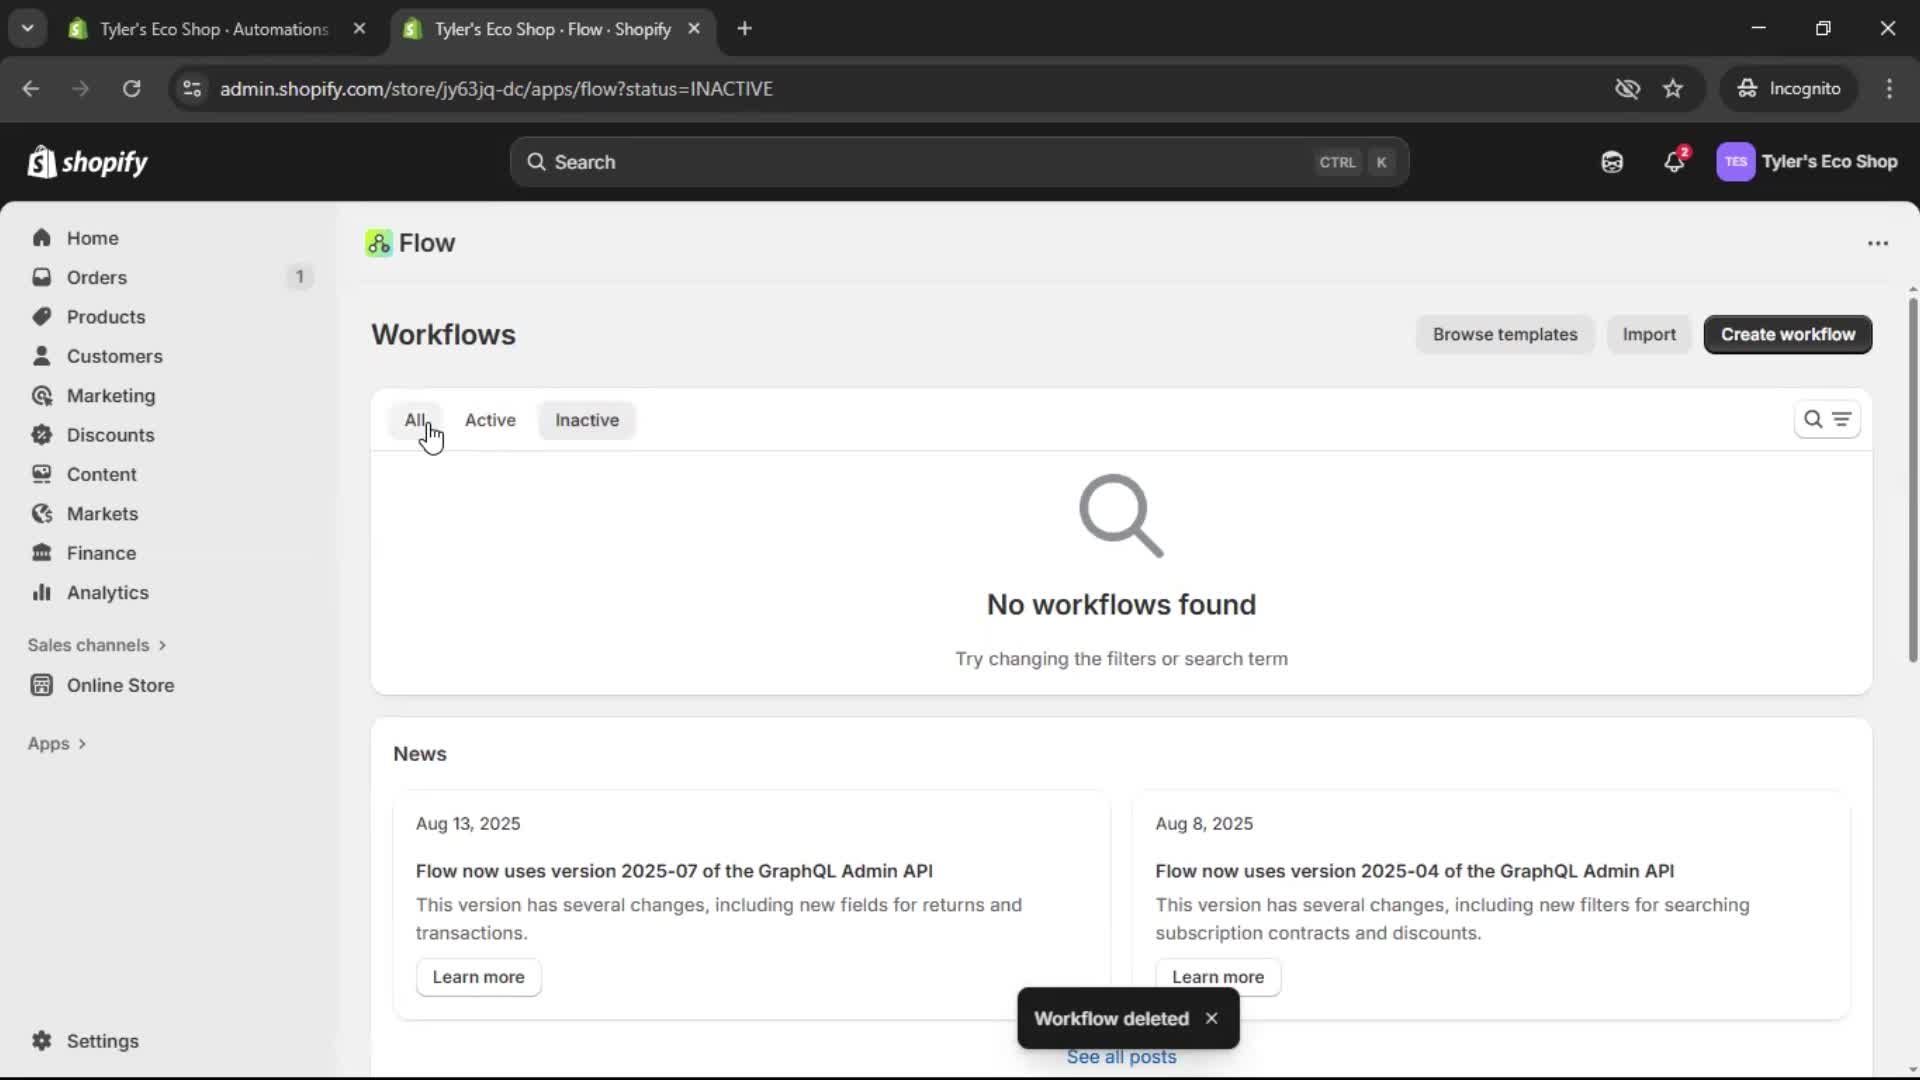
Task: Open the Flow page more actions menu
Action: pos(1877,243)
